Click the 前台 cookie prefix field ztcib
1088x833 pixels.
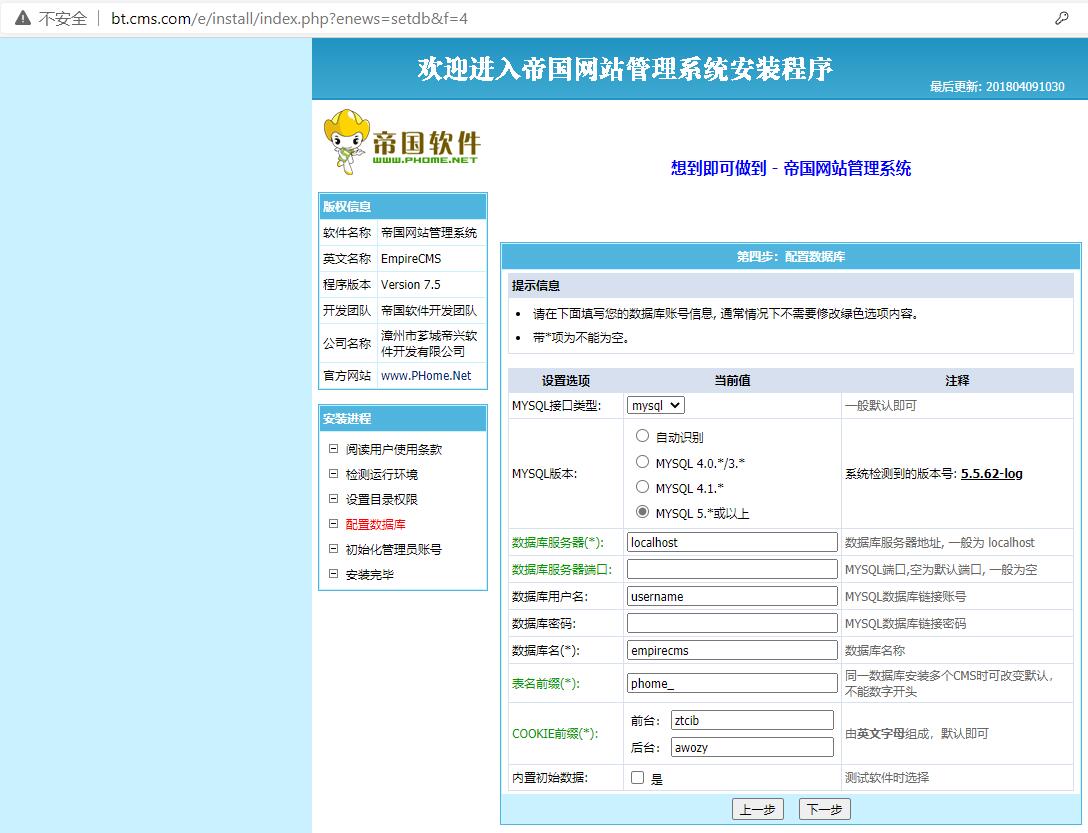coord(752,720)
